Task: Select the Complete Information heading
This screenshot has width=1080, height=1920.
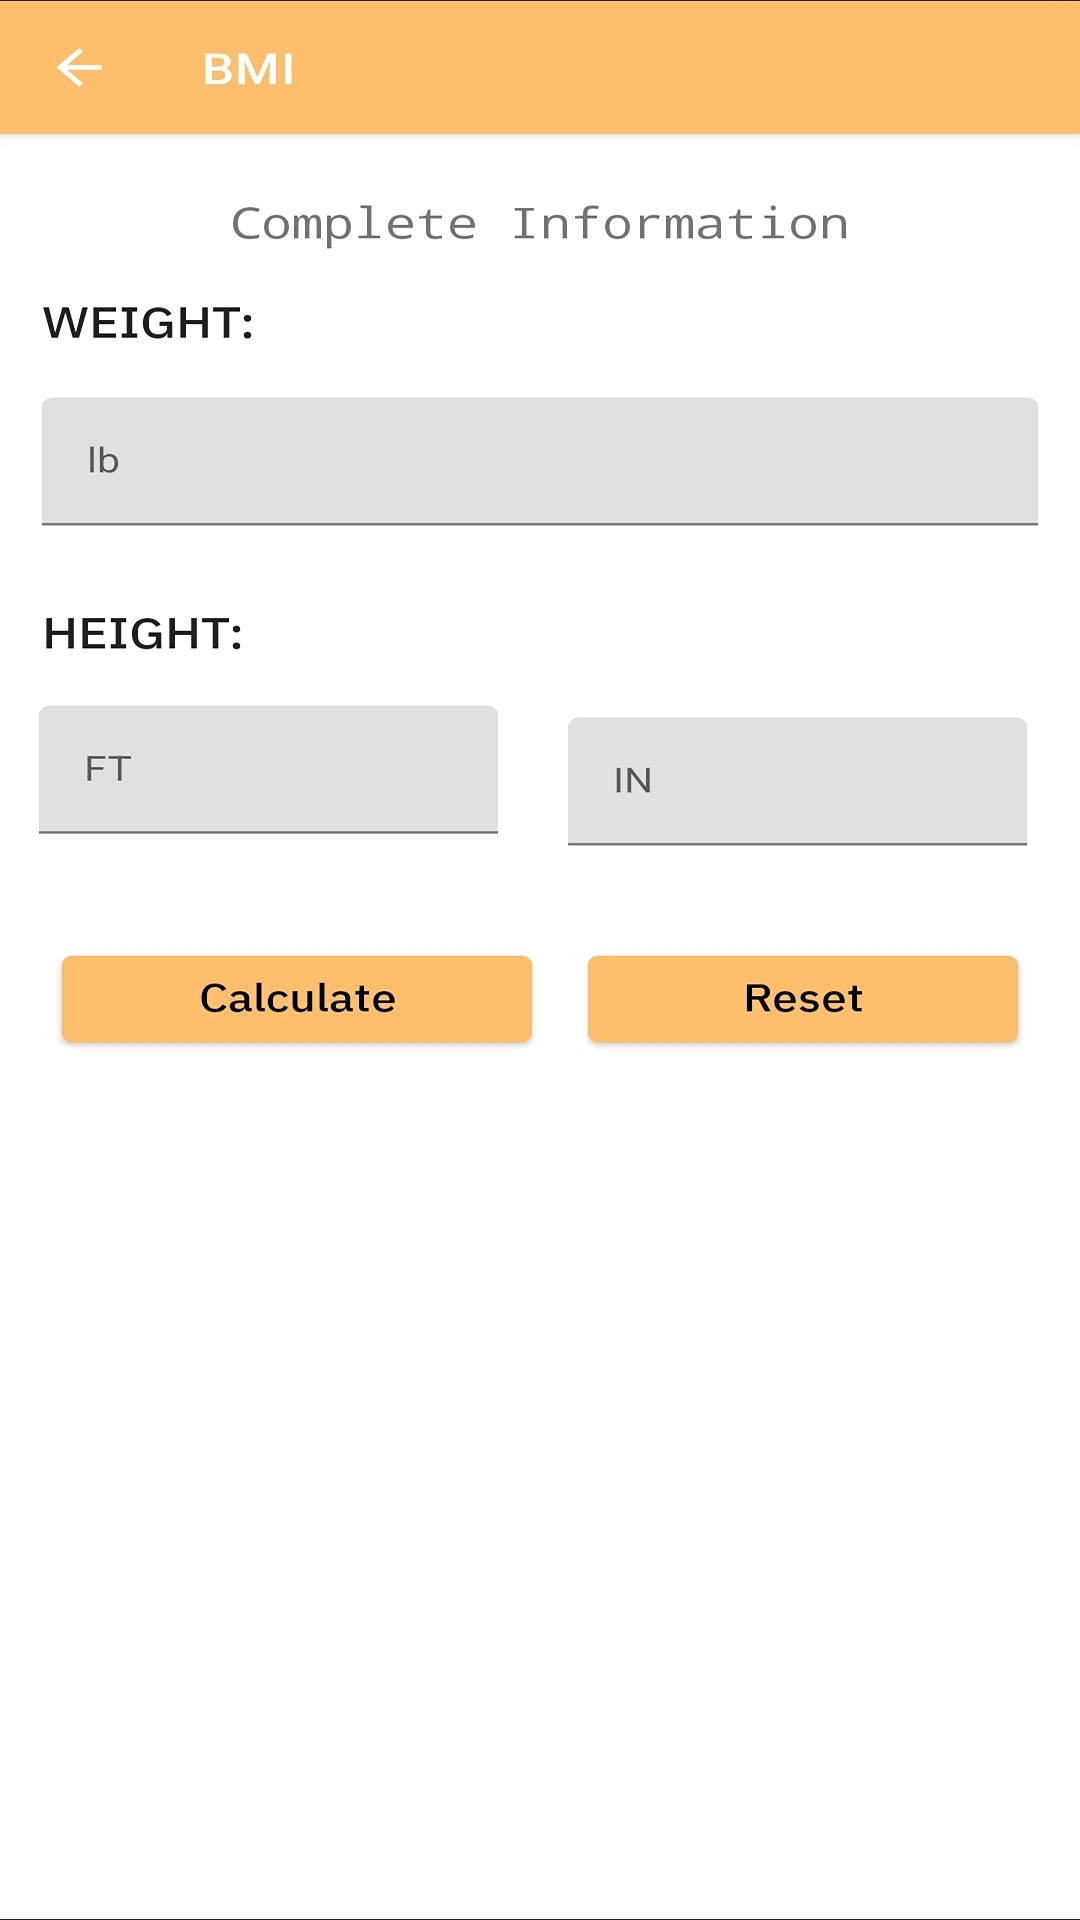Action: 539,222
